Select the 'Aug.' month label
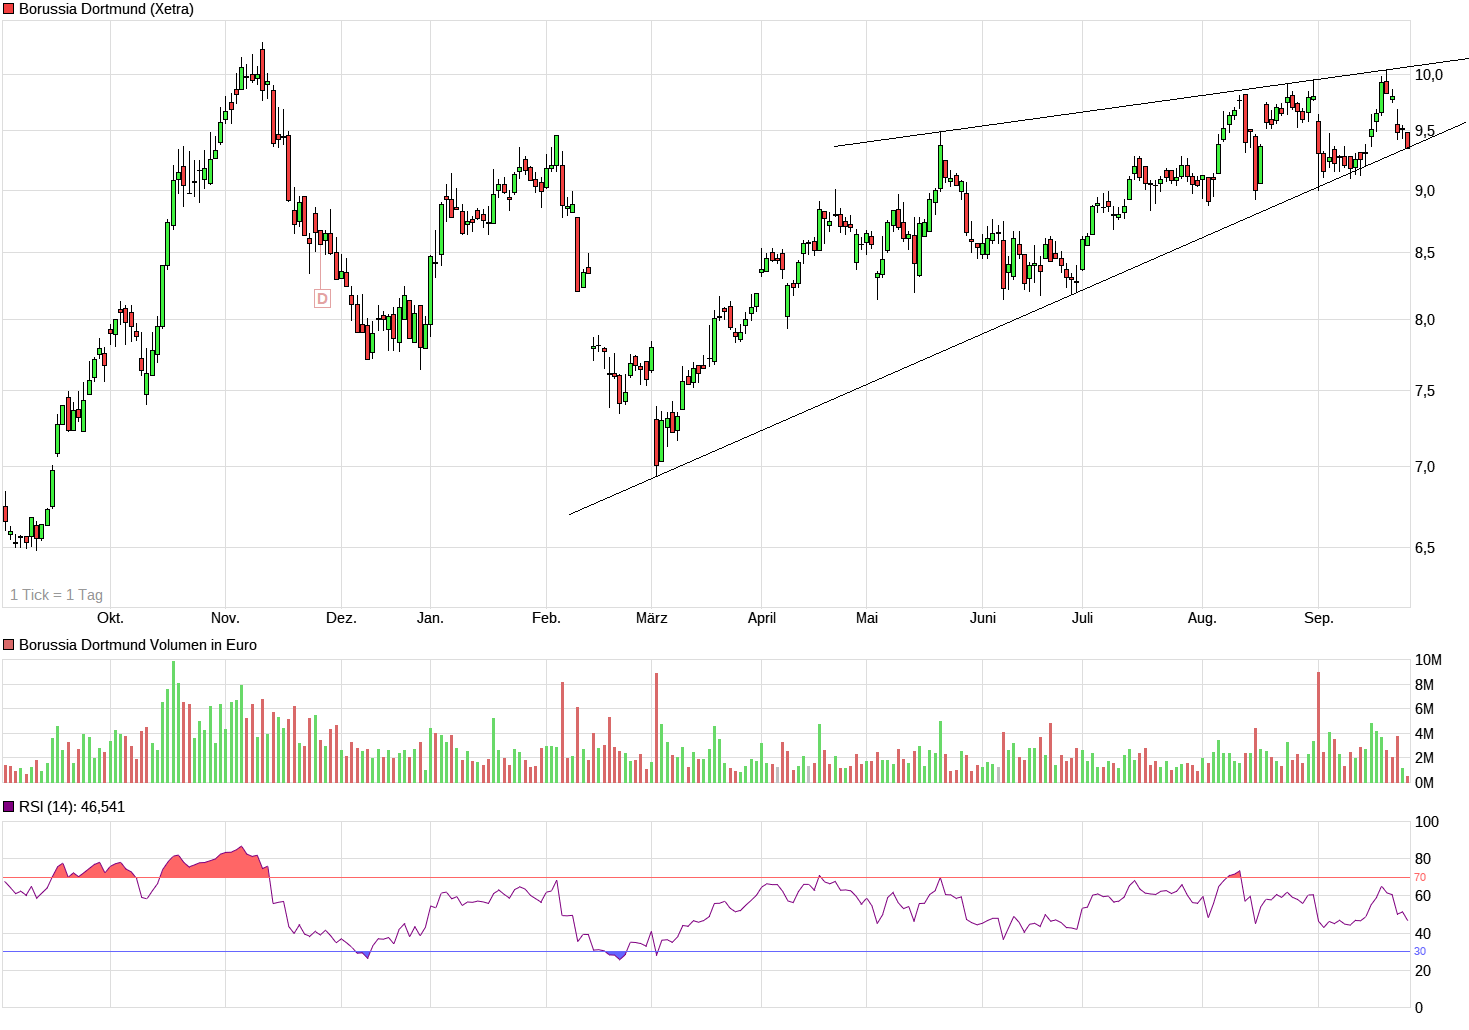 (1202, 618)
